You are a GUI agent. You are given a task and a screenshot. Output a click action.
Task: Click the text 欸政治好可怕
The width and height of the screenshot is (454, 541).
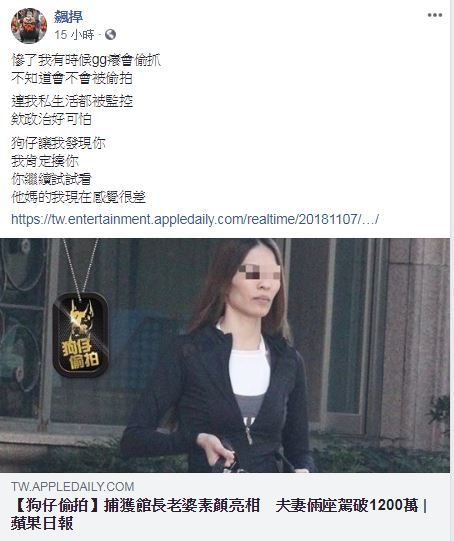click(x=51, y=119)
